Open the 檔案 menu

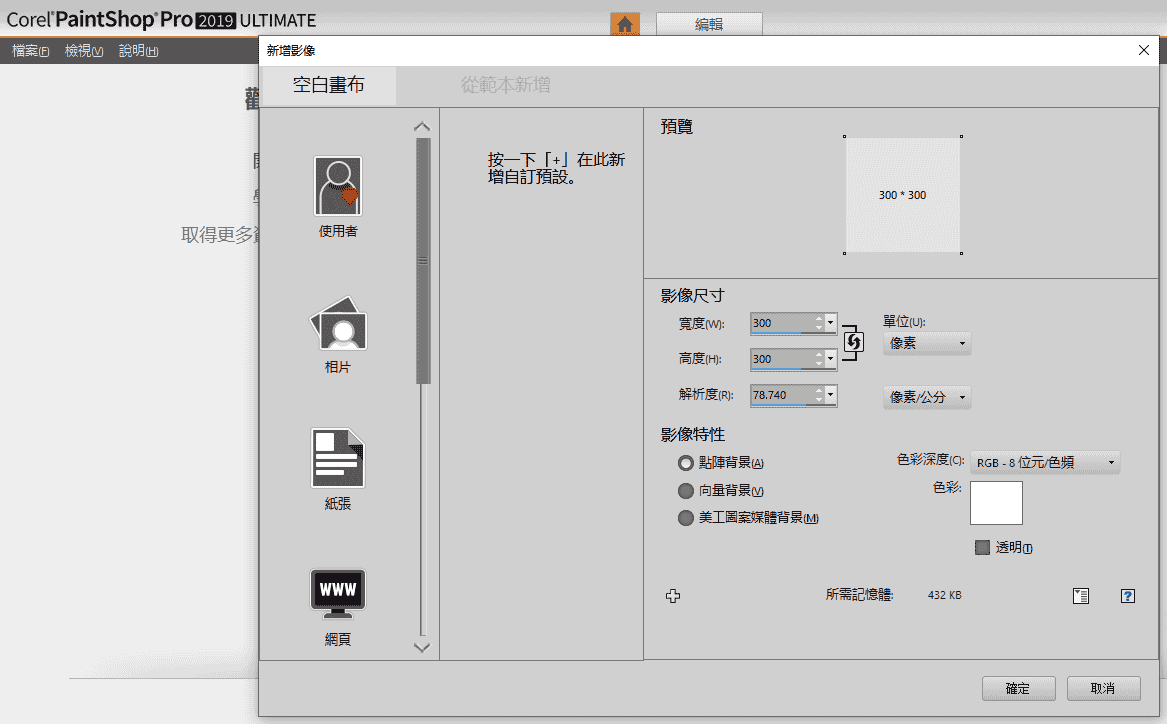(31, 51)
